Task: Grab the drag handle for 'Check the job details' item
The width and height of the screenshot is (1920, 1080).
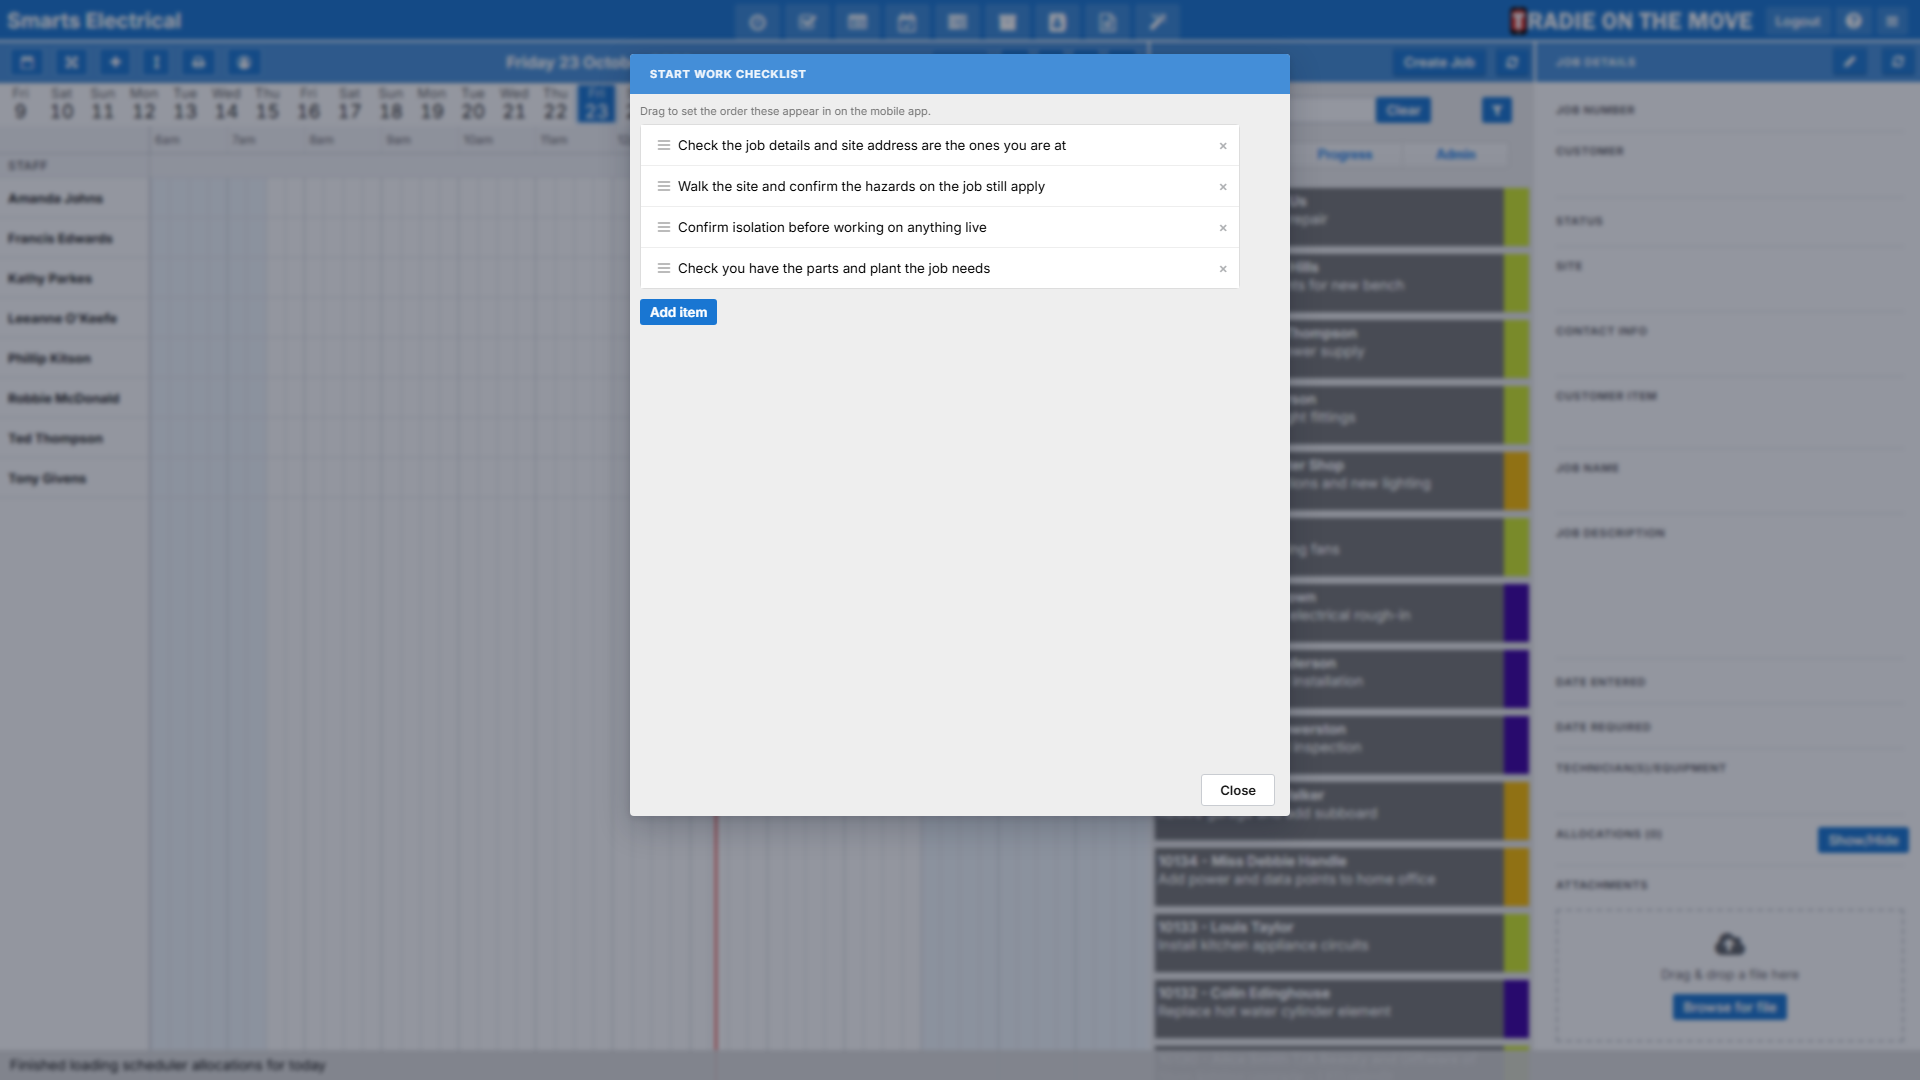Action: (663, 145)
